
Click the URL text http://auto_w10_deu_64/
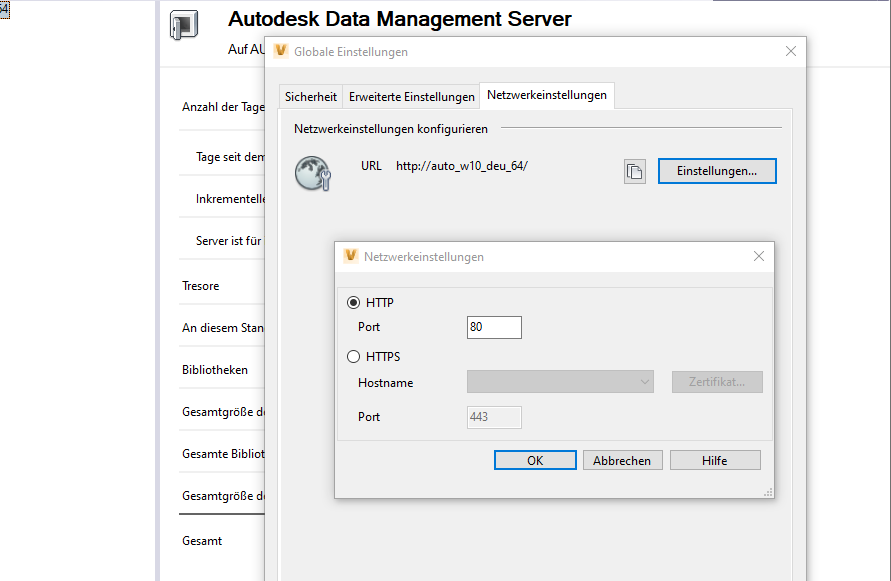pos(462,166)
